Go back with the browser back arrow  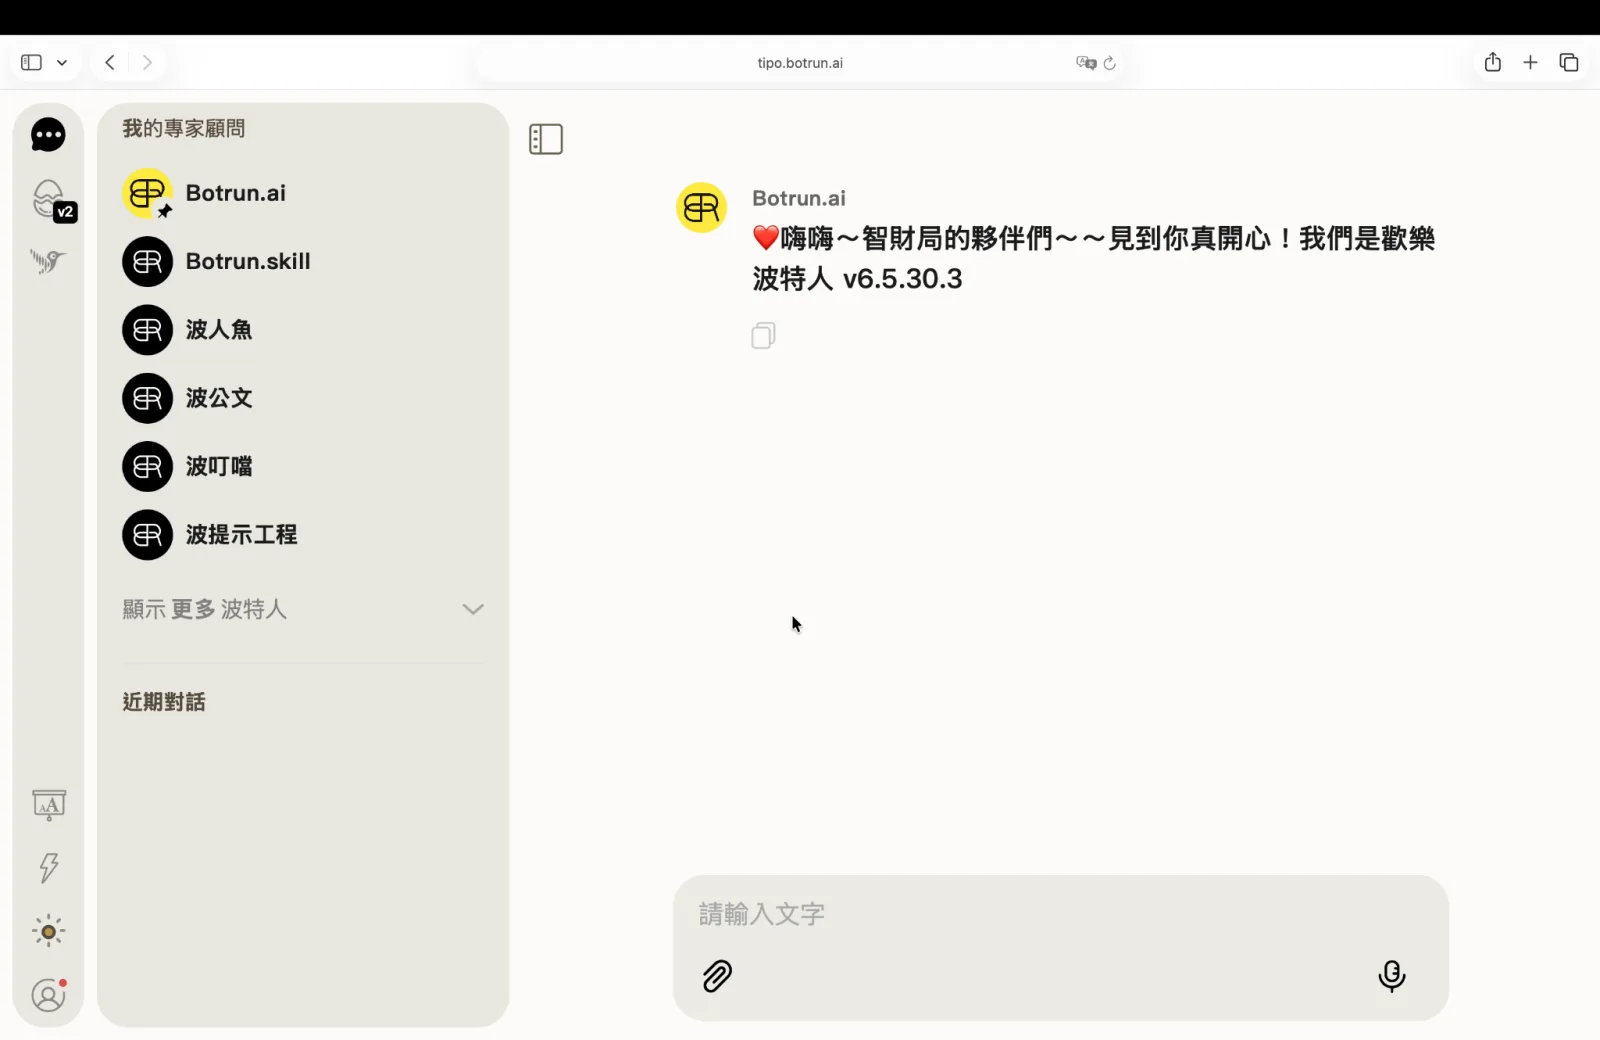(x=110, y=63)
